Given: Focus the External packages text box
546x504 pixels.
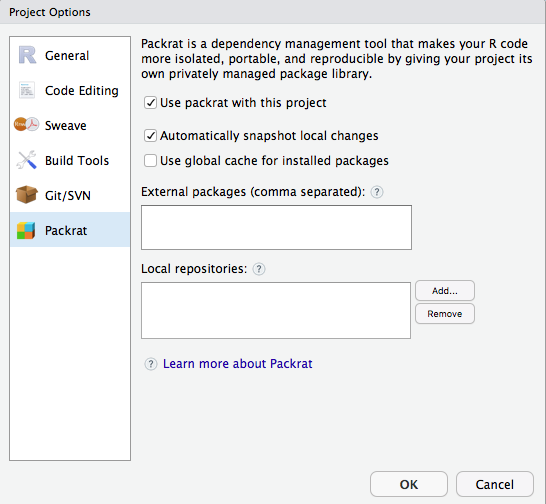Looking at the screenshot, I should [276, 227].
